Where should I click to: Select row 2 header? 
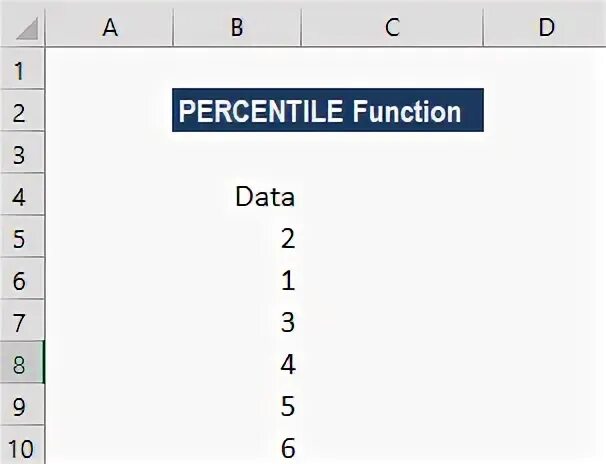pos(22,112)
